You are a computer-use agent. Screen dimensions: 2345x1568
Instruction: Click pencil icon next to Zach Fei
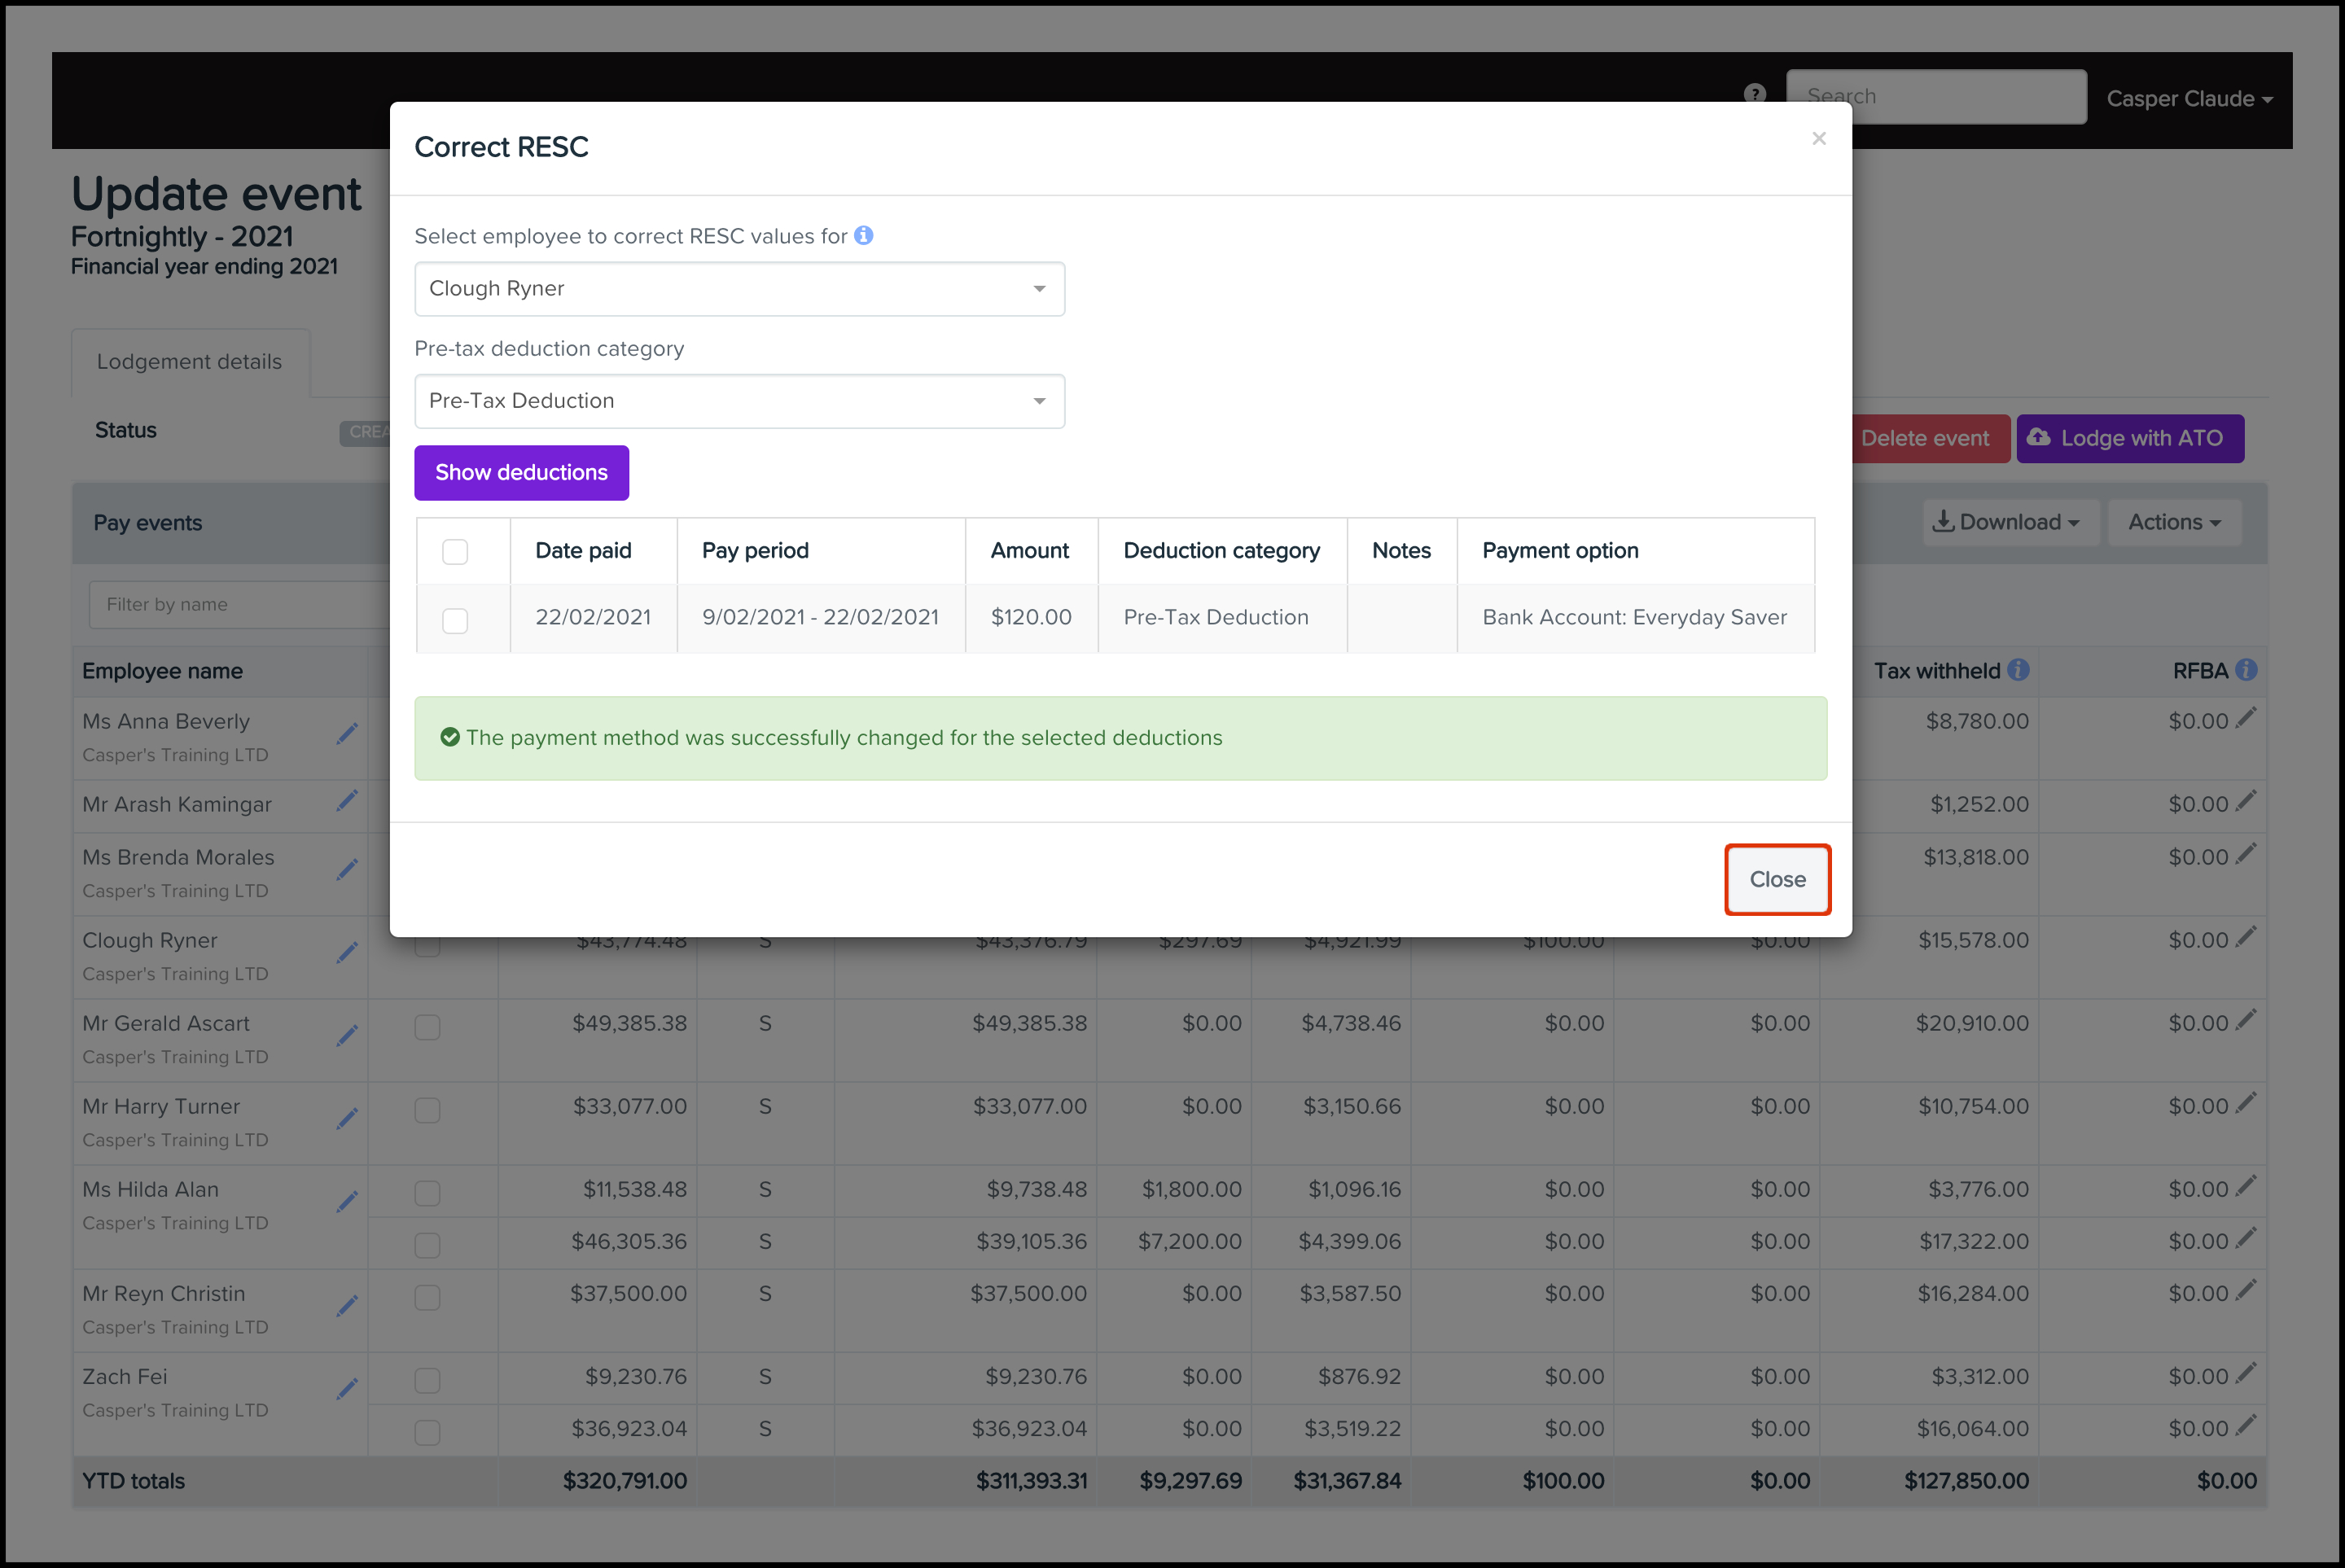point(347,1389)
